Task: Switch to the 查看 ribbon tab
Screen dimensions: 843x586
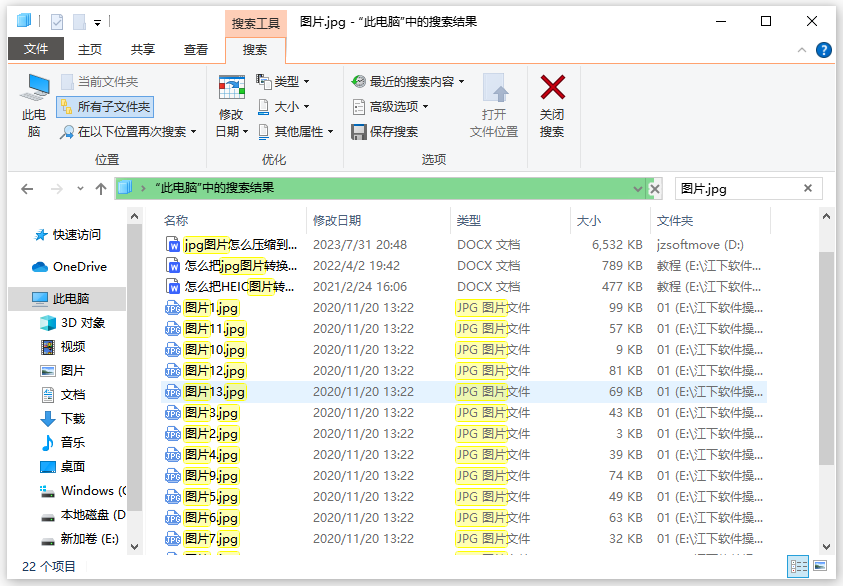Action: tap(196, 49)
